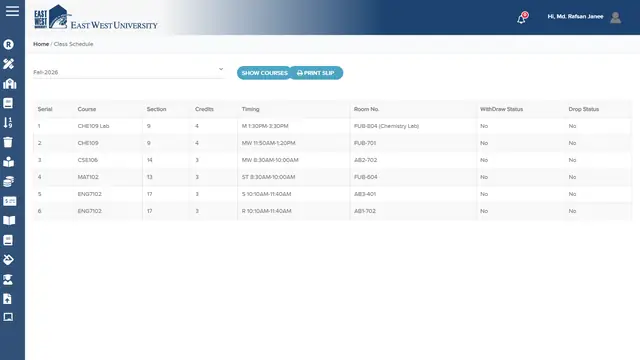Click the Print Slip button

click(316, 73)
